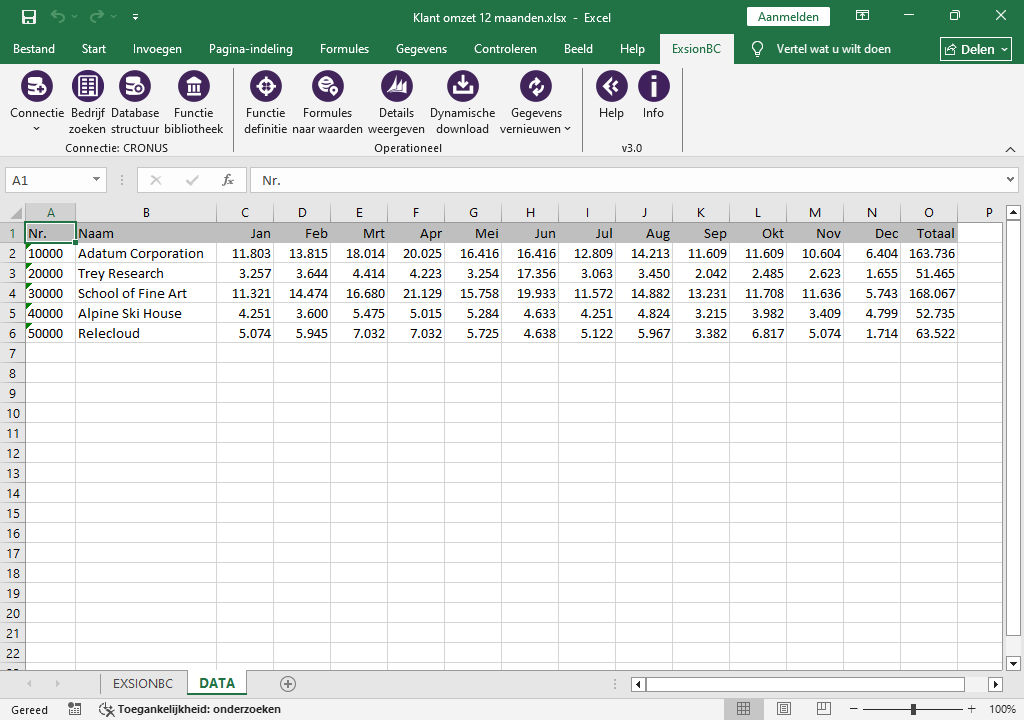Viewport: 1024px width, 720px height.
Task: Open the Controleren tab
Action: click(505, 49)
